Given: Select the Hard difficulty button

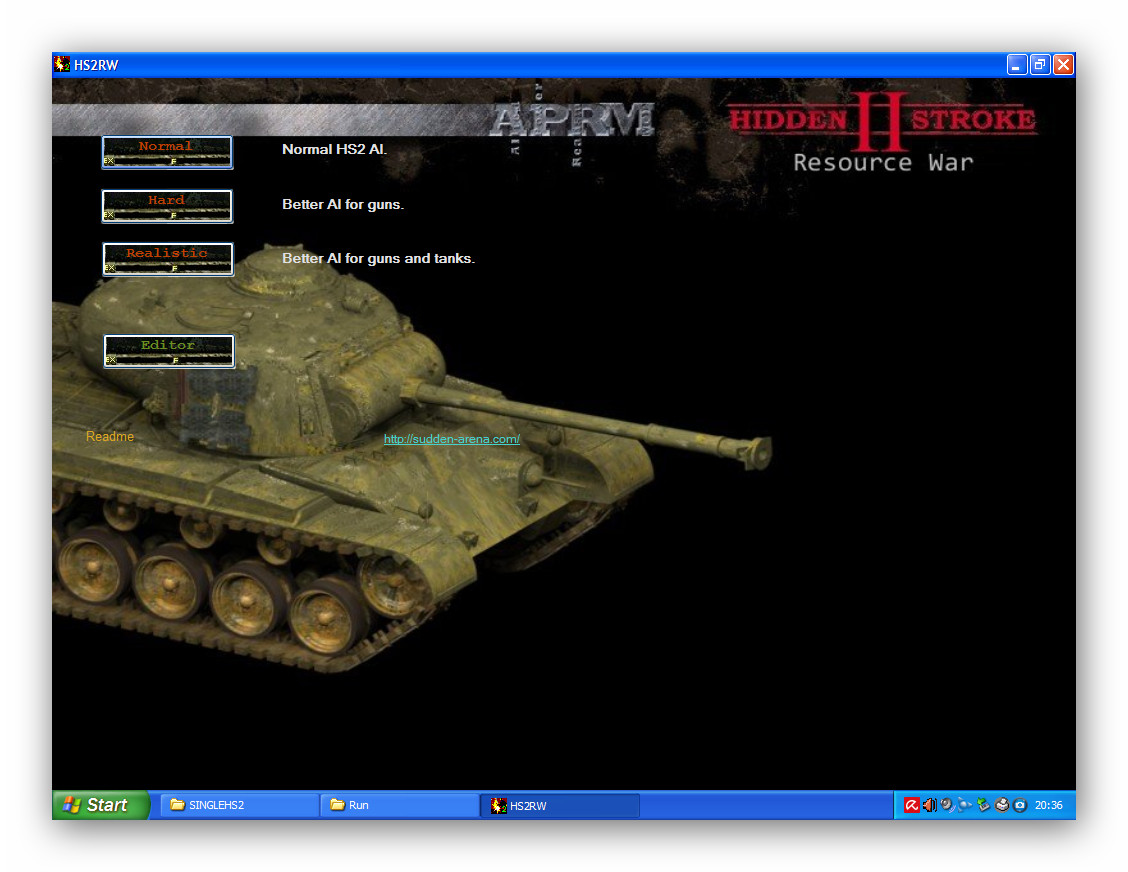Looking at the screenshot, I should coord(167,206).
